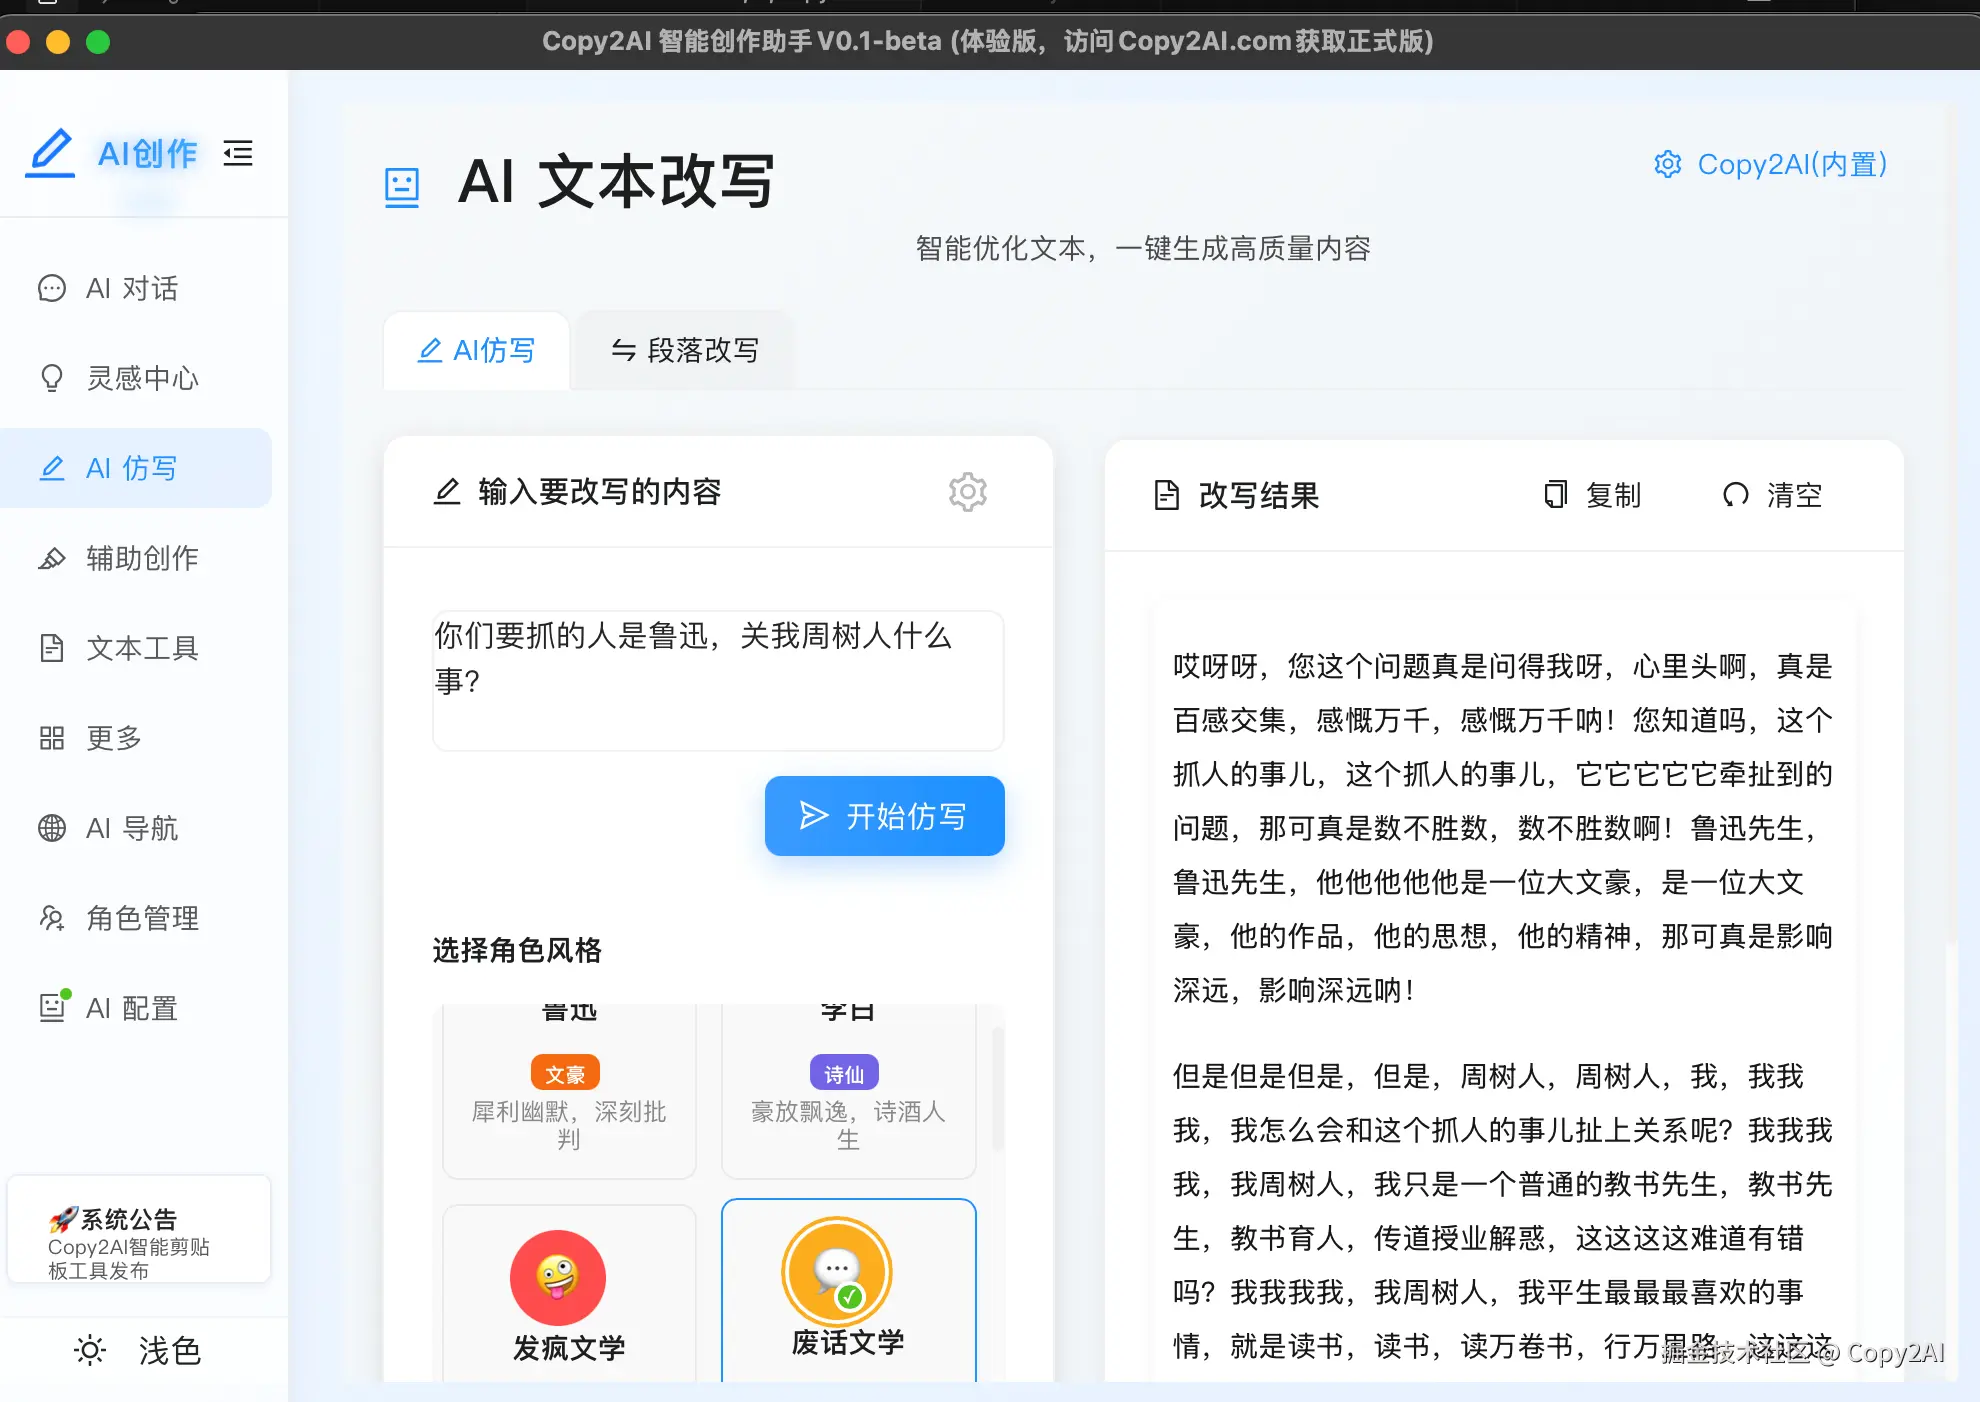The height and width of the screenshot is (1402, 1980).
Task: Toggle 浅色 light theme mode
Action: pyautogui.click(x=138, y=1351)
